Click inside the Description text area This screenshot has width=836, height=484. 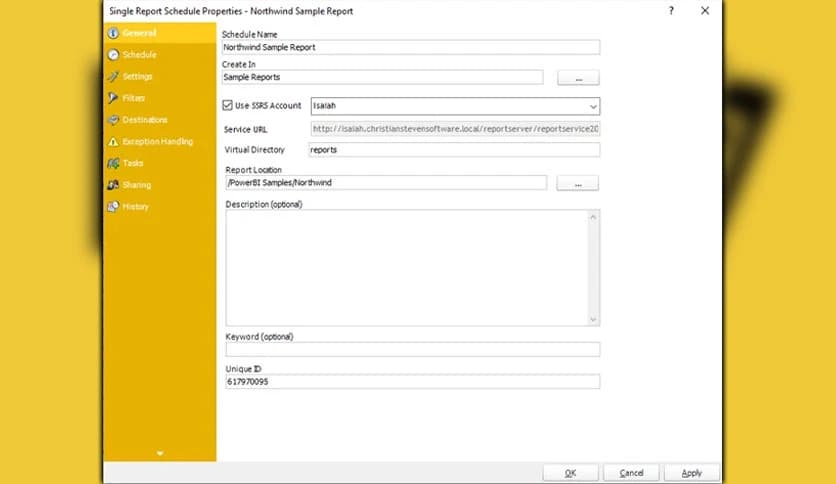pos(406,268)
